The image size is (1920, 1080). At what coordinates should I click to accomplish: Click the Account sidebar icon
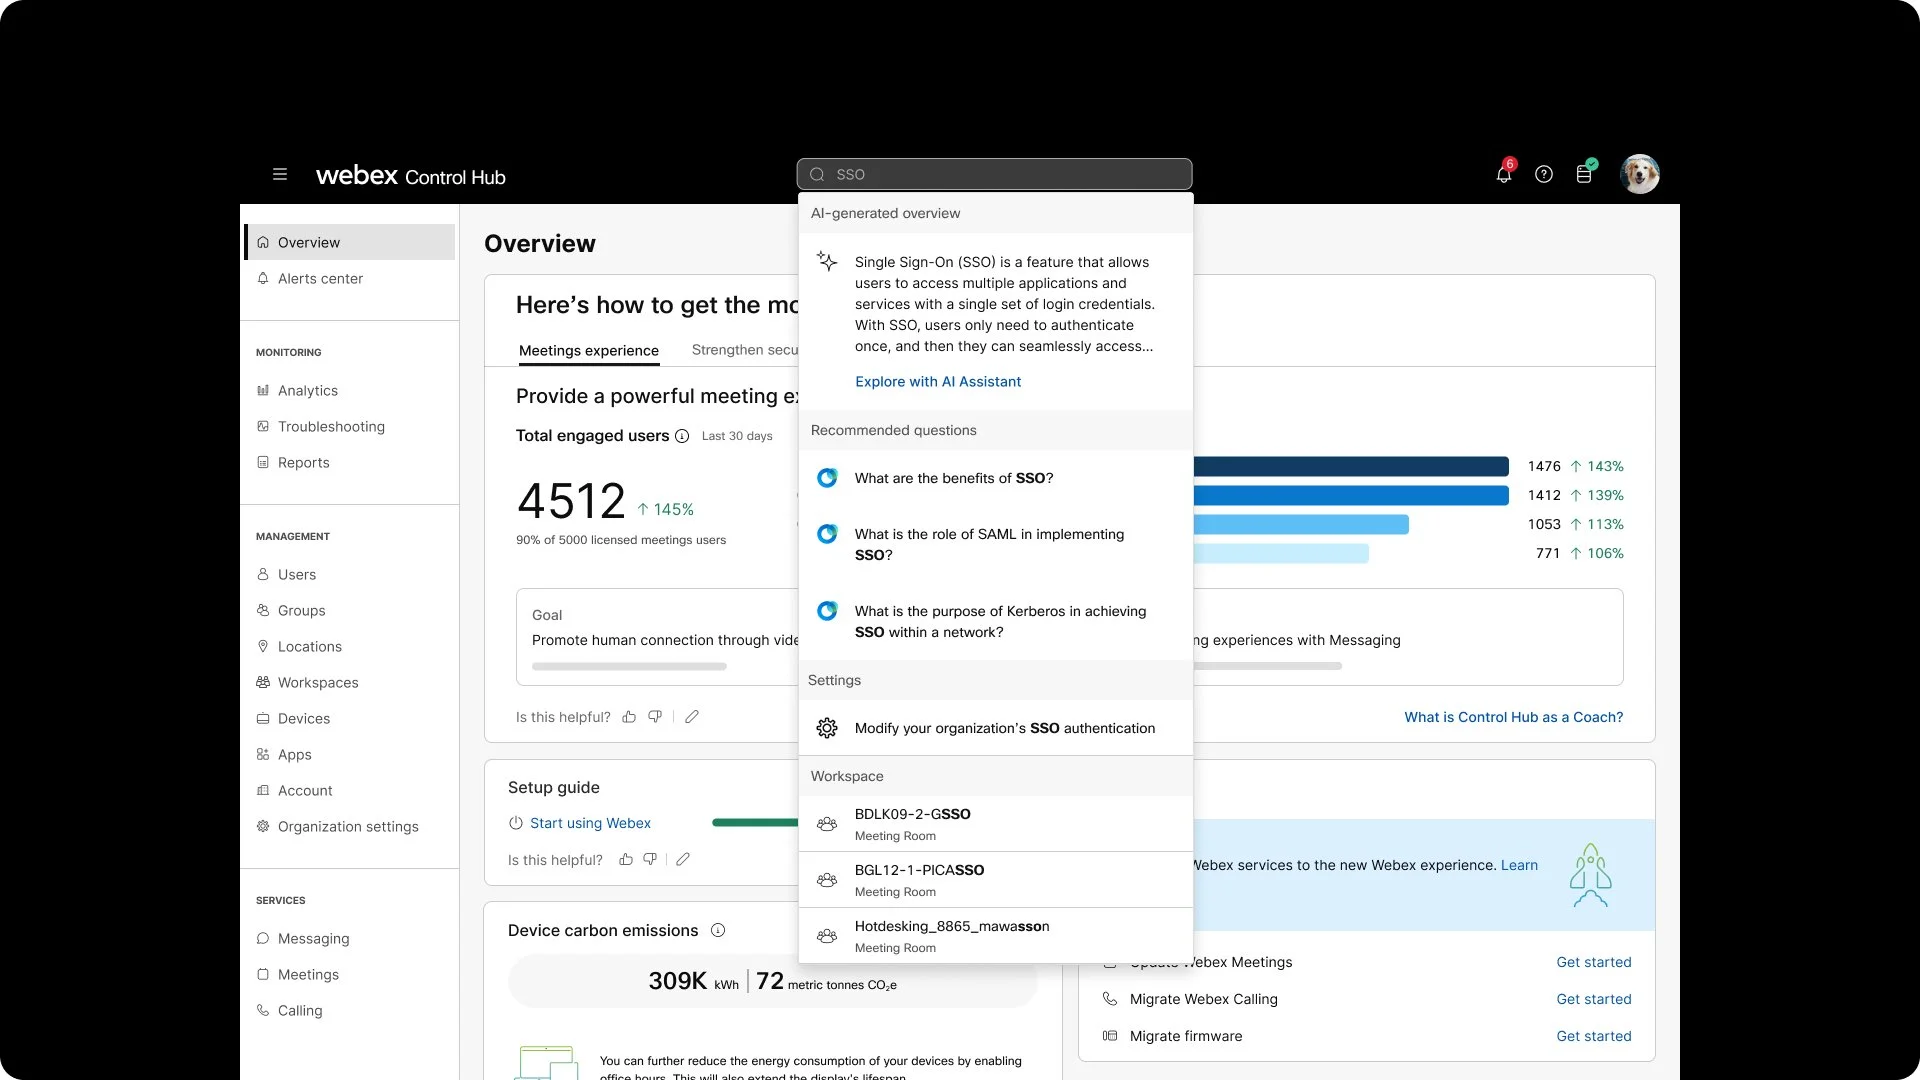(x=263, y=790)
